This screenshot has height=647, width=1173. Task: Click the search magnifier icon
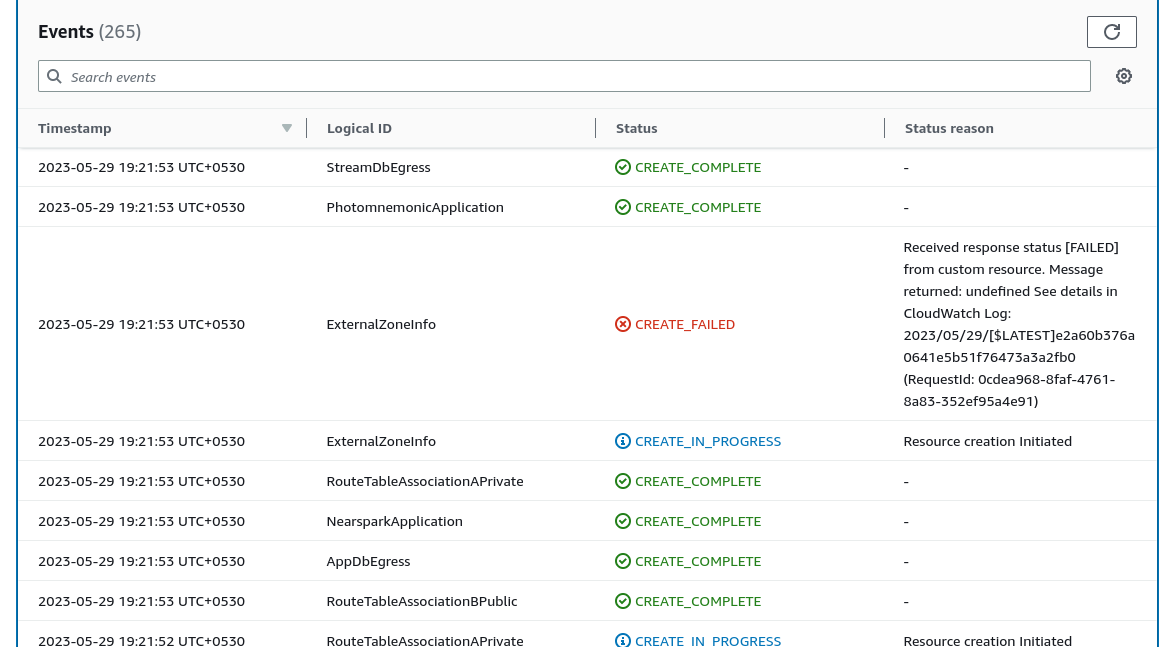pos(55,76)
